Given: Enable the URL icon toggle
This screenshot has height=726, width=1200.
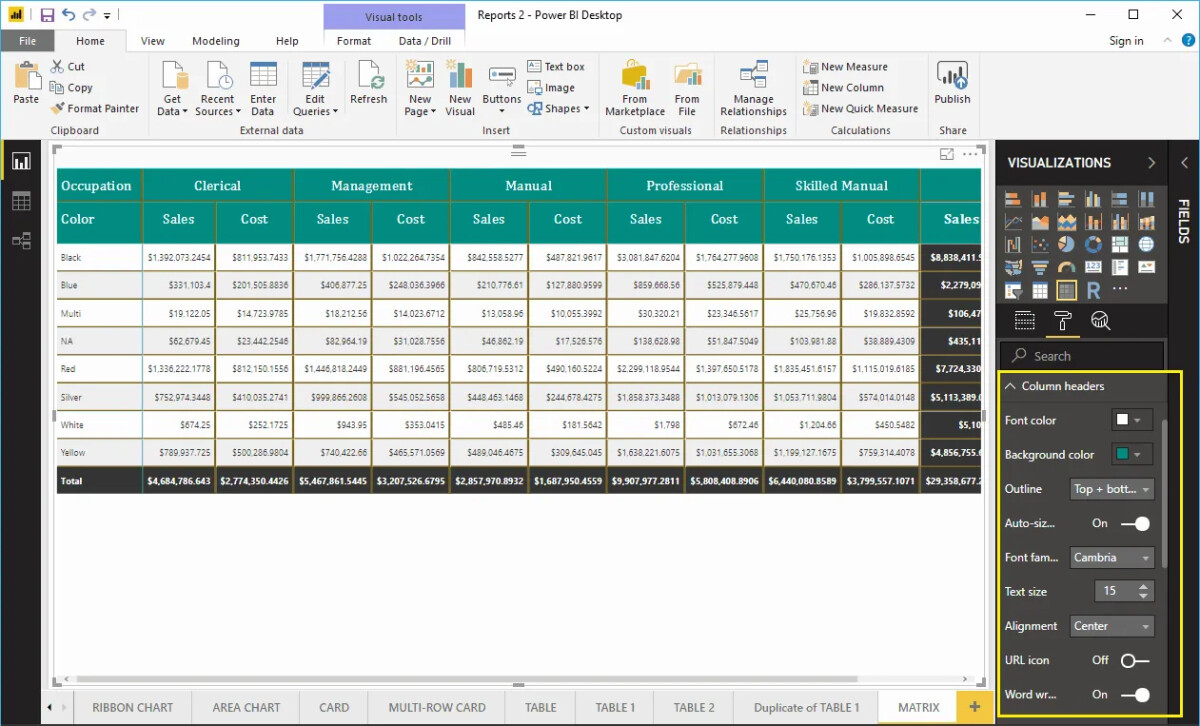Looking at the screenshot, I should click(1133, 660).
